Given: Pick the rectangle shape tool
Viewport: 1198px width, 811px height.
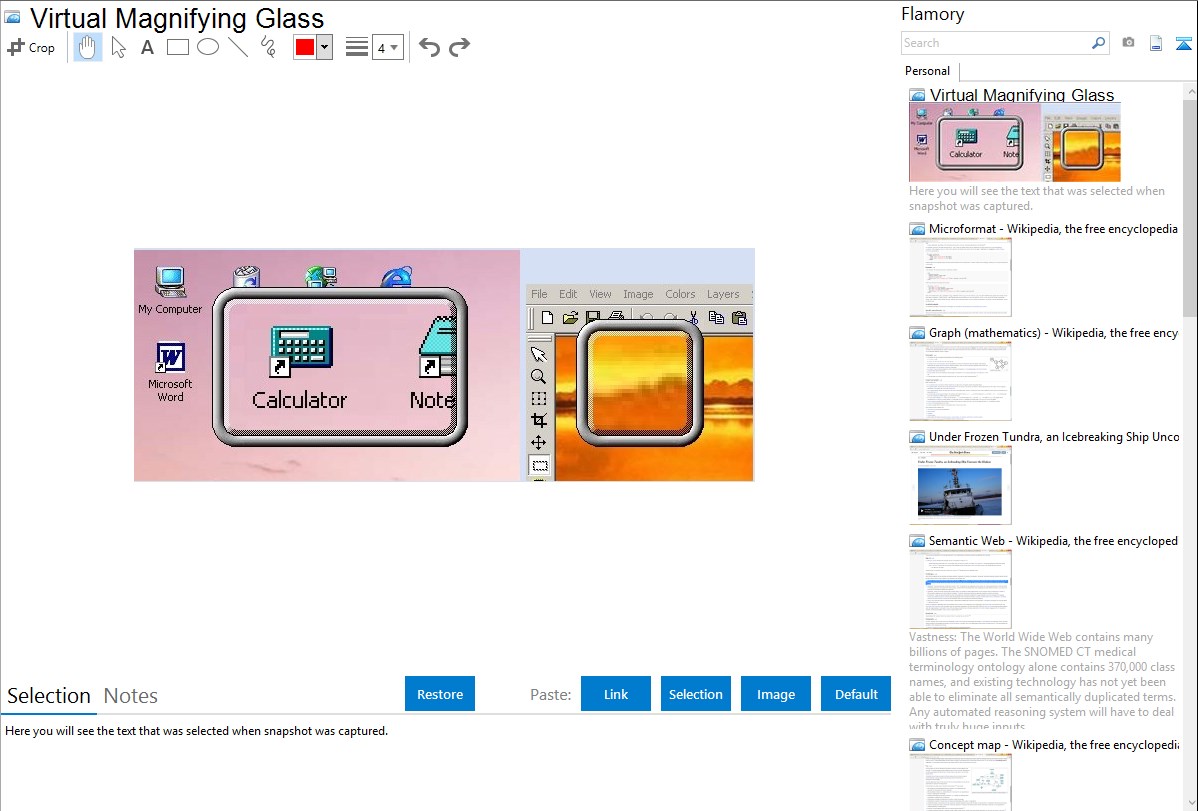Looking at the screenshot, I should click(177, 47).
